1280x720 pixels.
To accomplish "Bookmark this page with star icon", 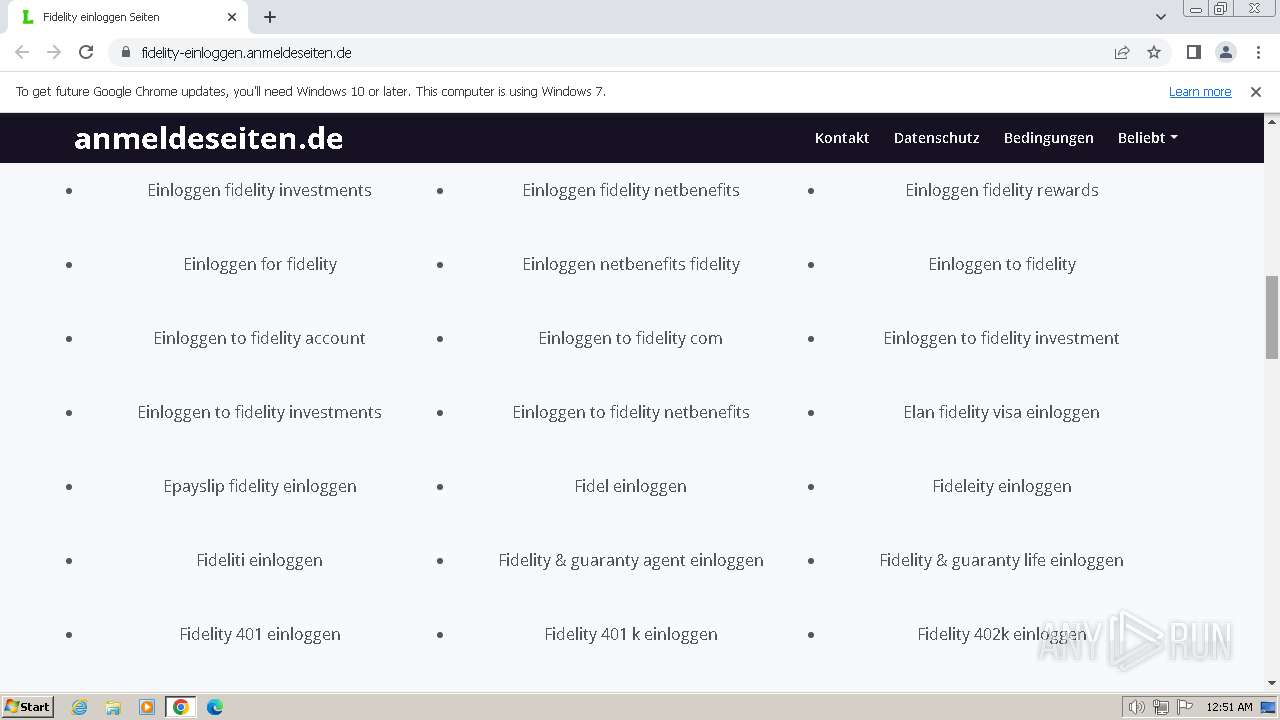I will tap(1154, 52).
